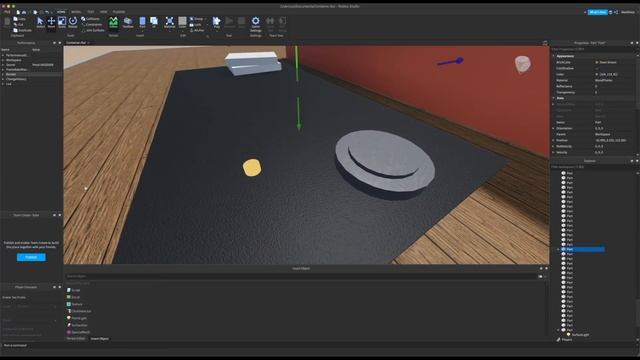Select ClickDetector in Insert Object list
The height and width of the screenshot is (360, 640).
pyautogui.click(x=79, y=311)
